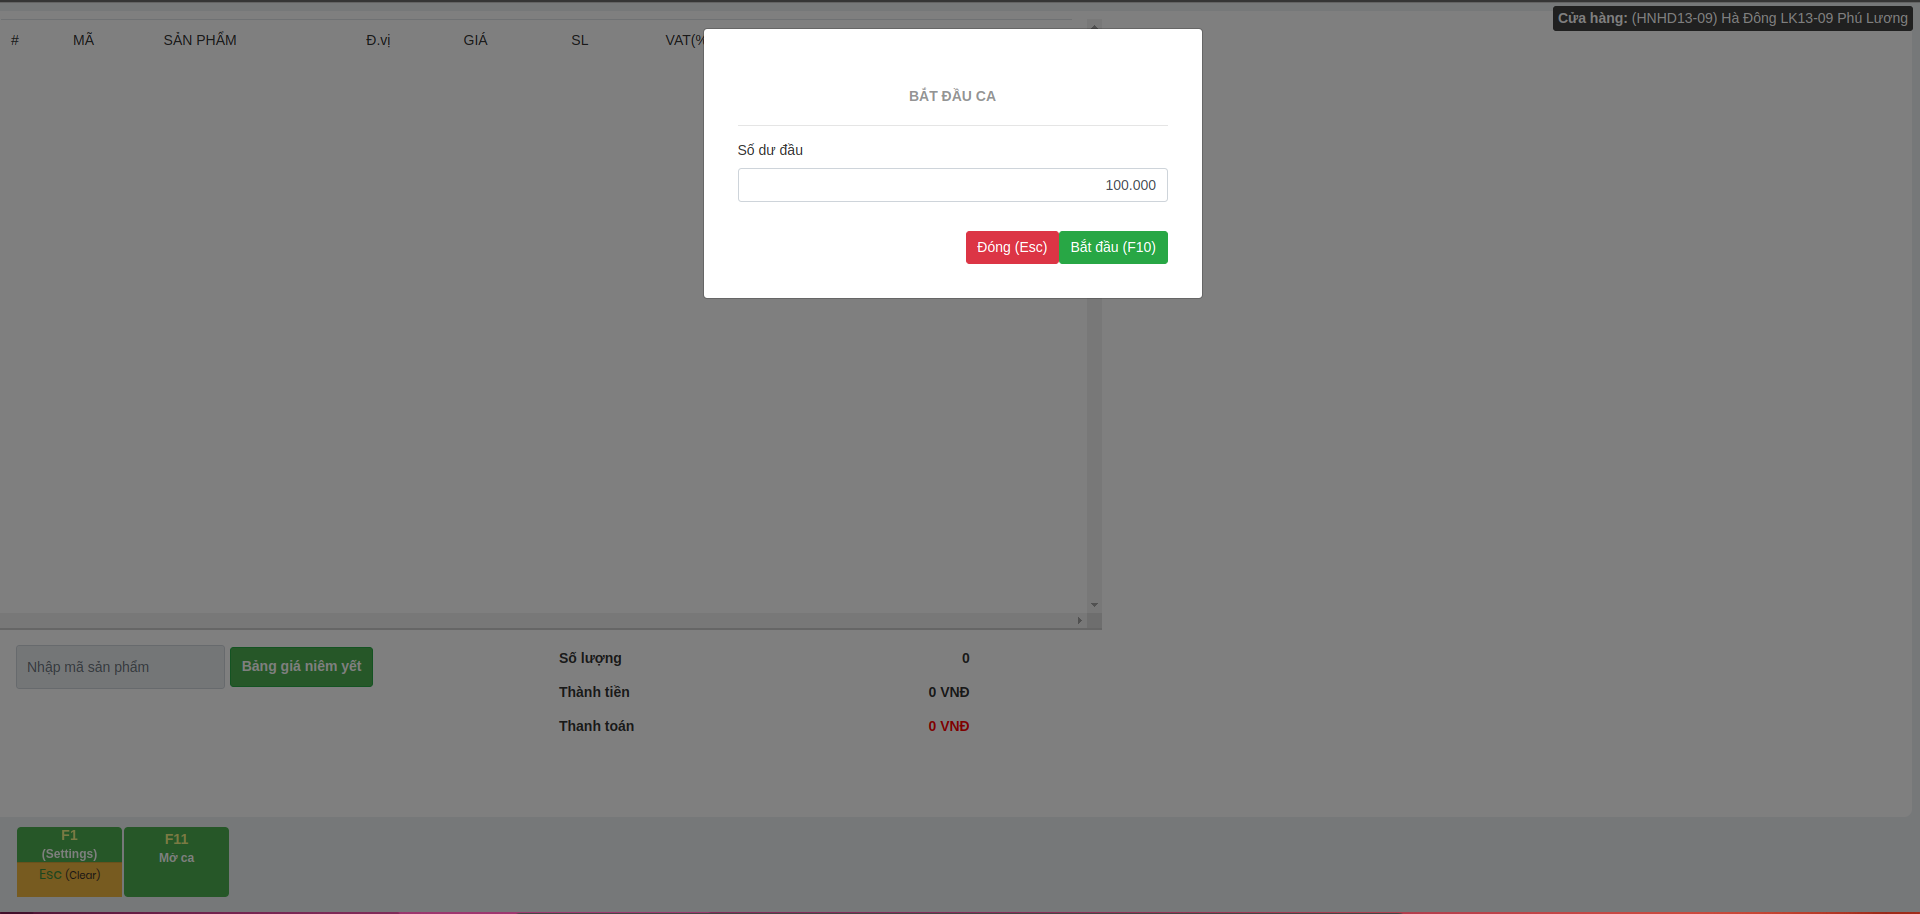
Task: Select the F11 Mở ca tile
Action: click(x=176, y=861)
